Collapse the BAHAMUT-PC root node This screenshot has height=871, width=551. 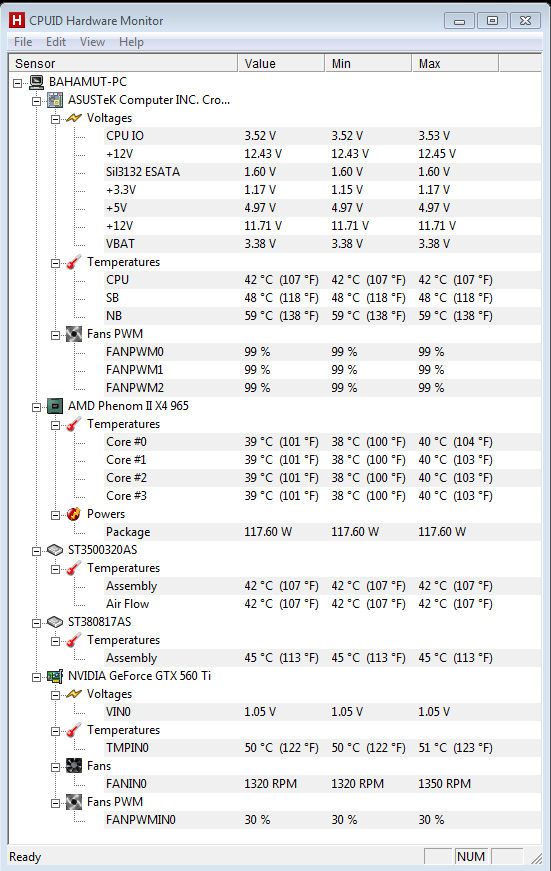point(18,83)
